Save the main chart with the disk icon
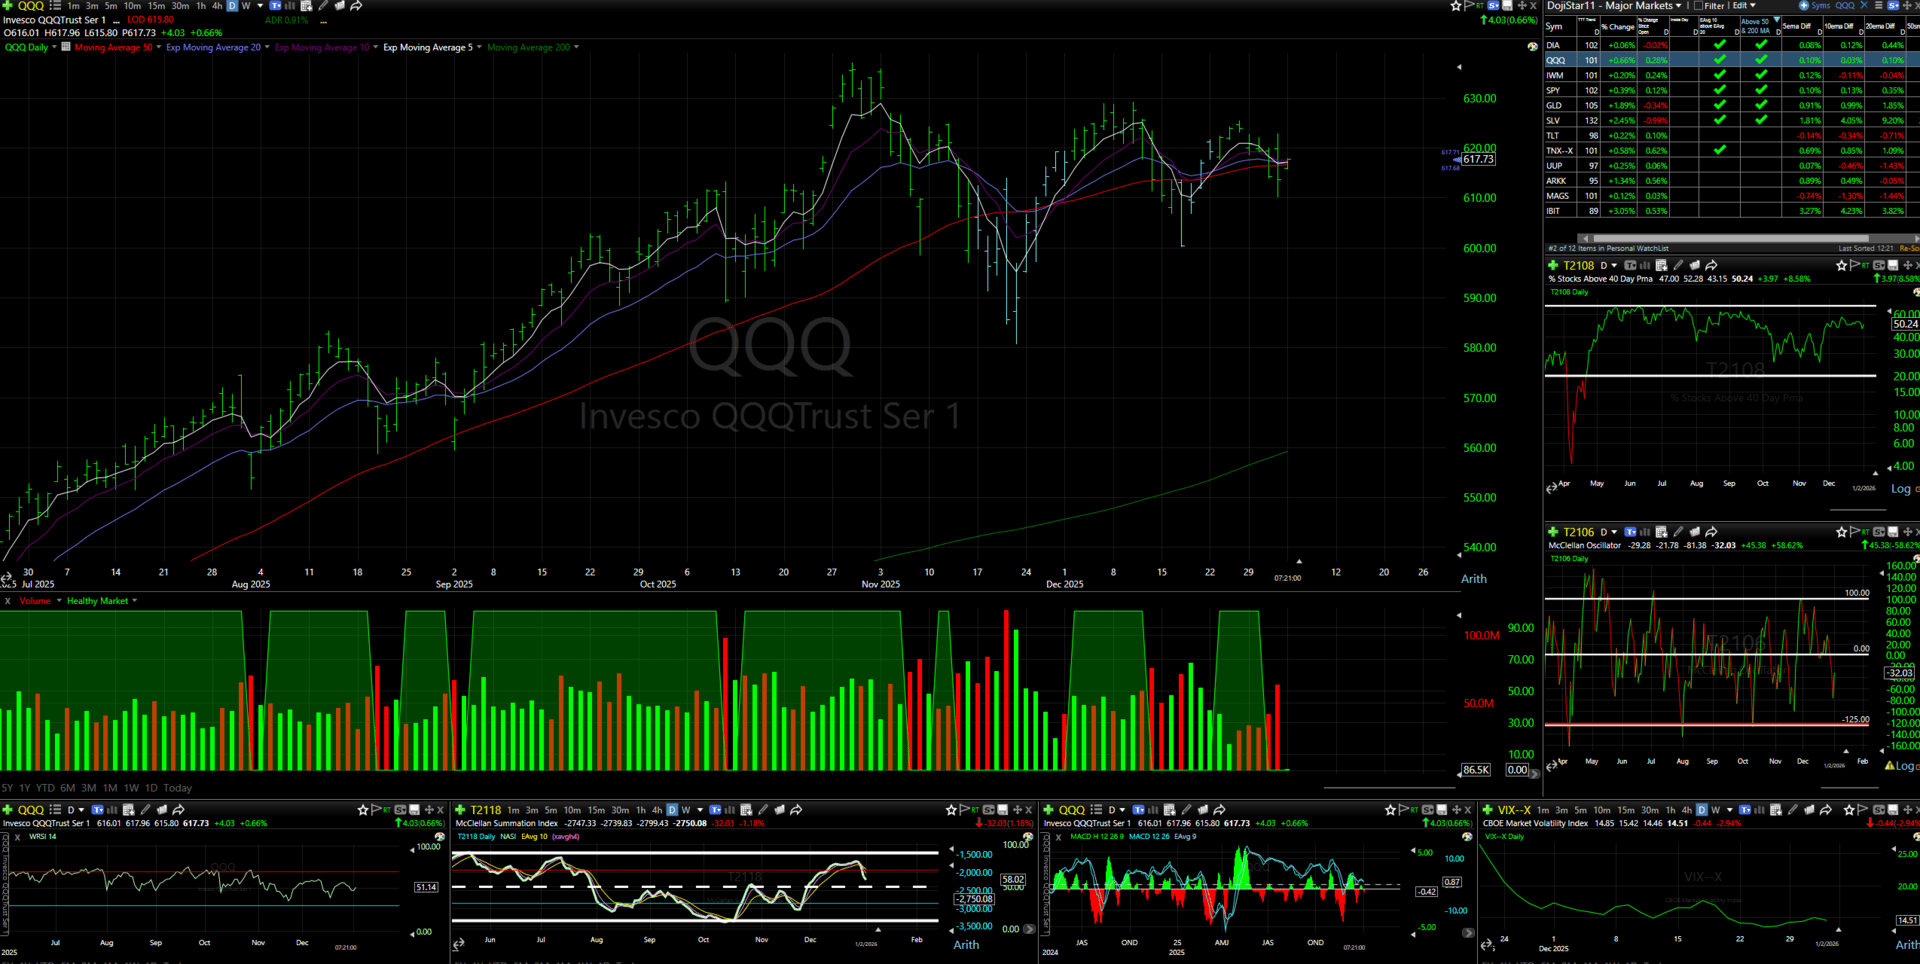Screen dimensions: 1920x964 point(1507,6)
